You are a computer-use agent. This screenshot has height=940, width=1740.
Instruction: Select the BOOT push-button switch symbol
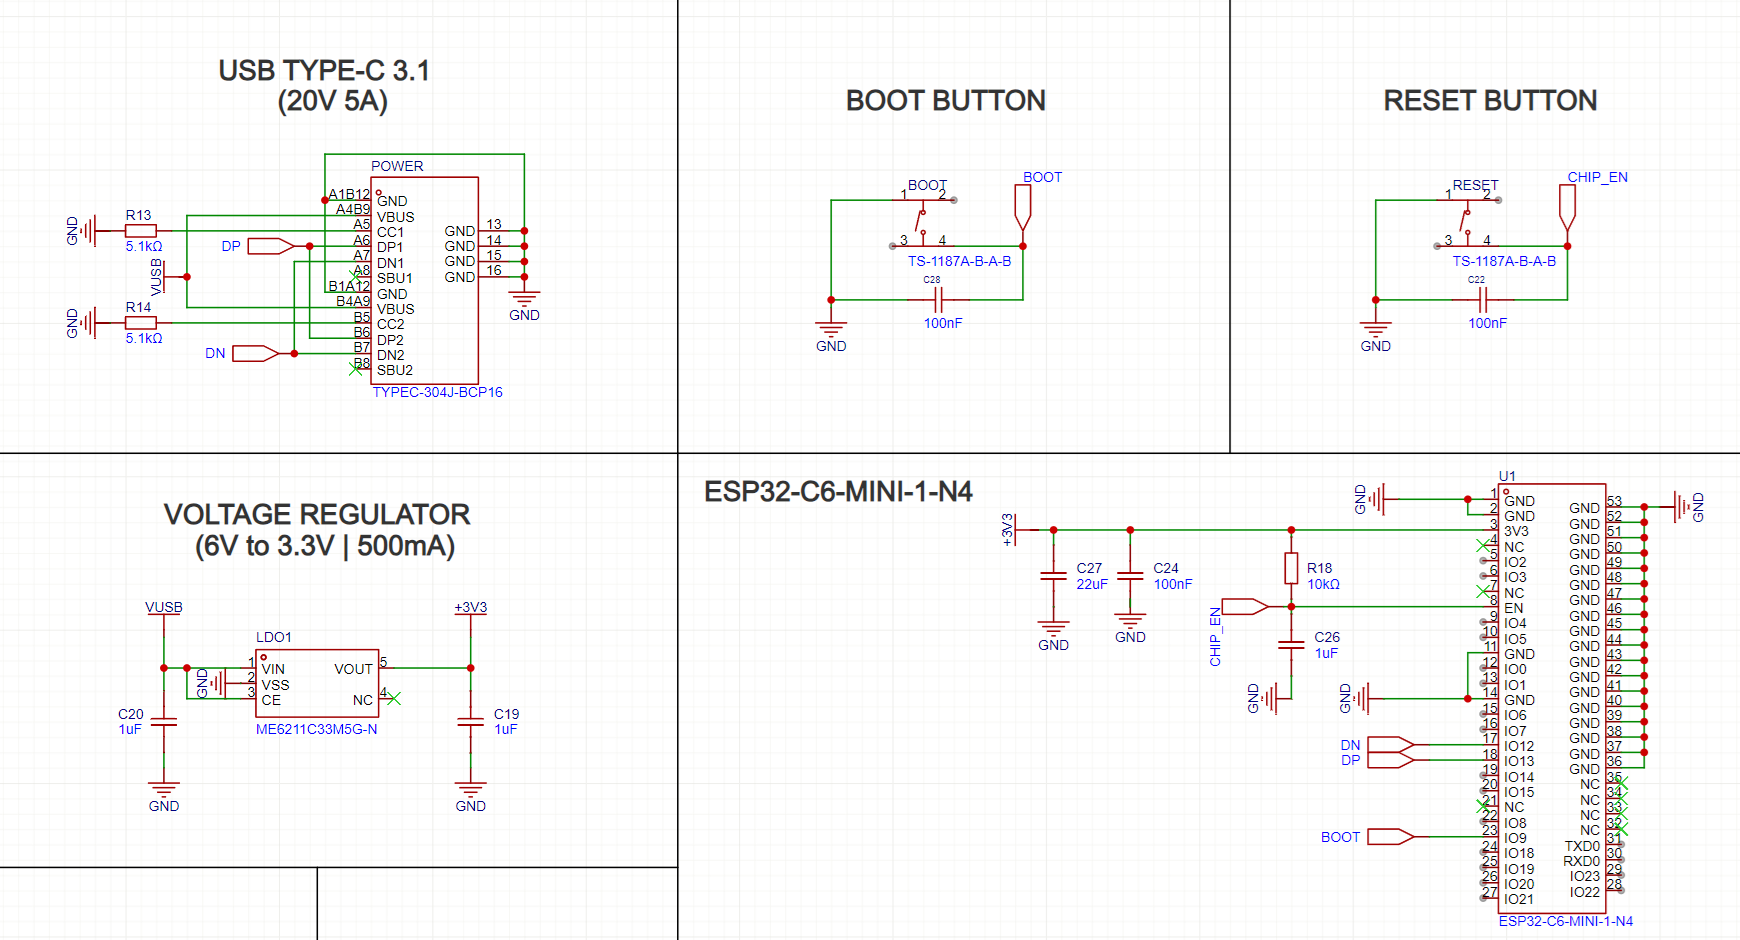coord(923,221)
